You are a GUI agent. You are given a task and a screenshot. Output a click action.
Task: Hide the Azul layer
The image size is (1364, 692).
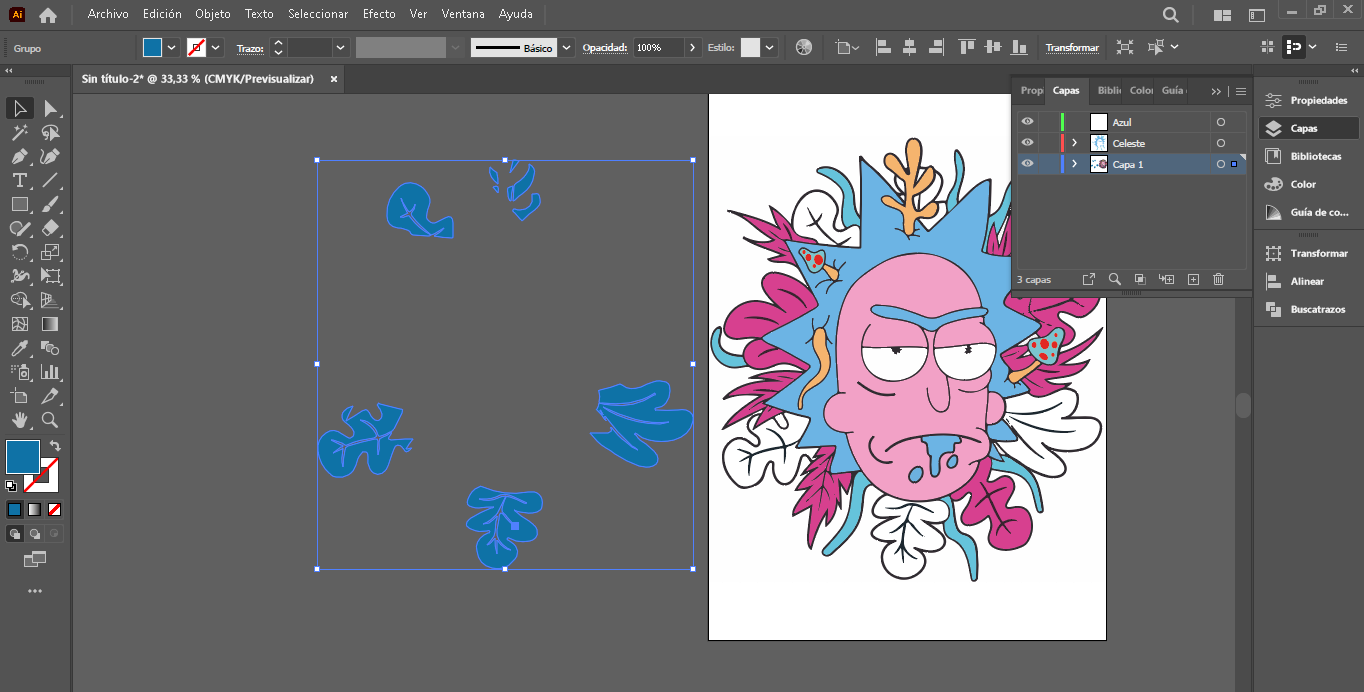[x=1027, y=122]
